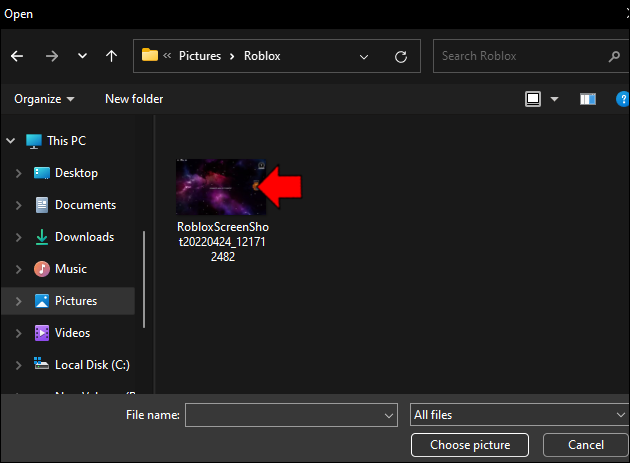Expand the Pictures tree node
The image size is (630, 463).
pos(18,301)
